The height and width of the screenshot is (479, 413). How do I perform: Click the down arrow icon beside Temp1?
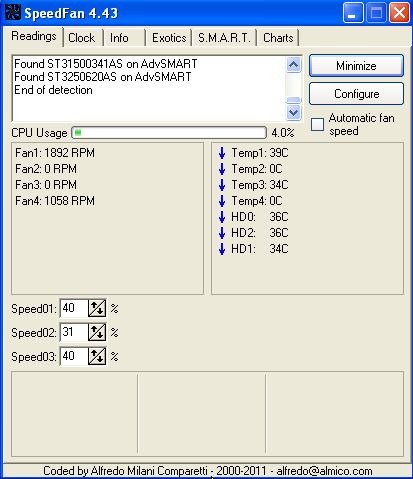[222, 153]
